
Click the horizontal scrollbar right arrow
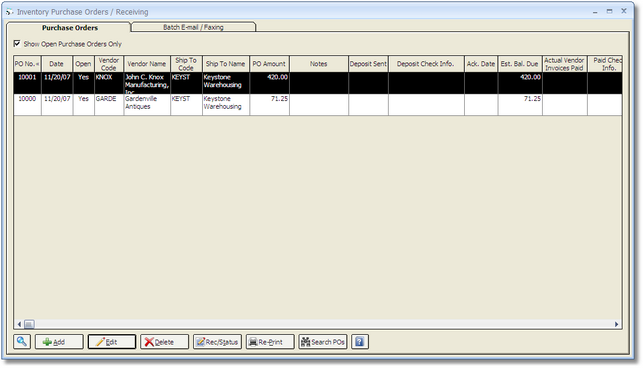tap(616, 324)
